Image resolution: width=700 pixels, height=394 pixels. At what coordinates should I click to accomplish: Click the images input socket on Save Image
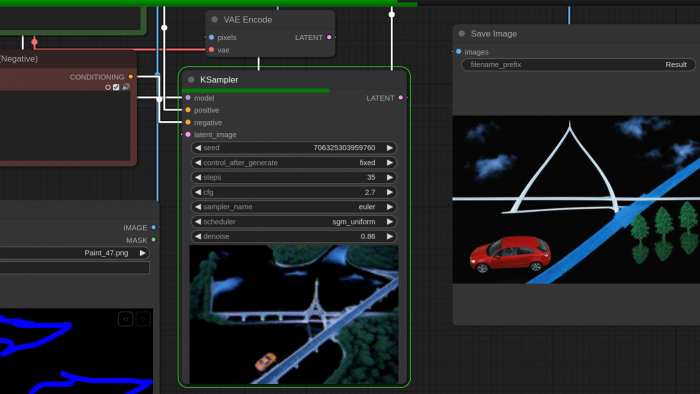pyautogui.click(x=458, y=52)
